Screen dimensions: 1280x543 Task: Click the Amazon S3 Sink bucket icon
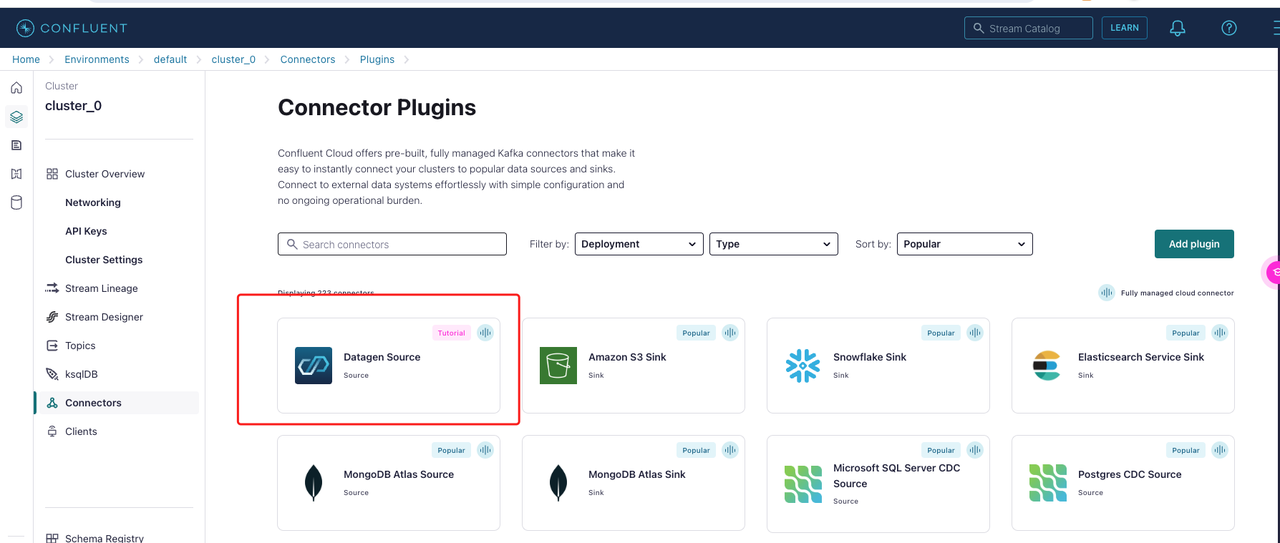click(x=558, y=365)
